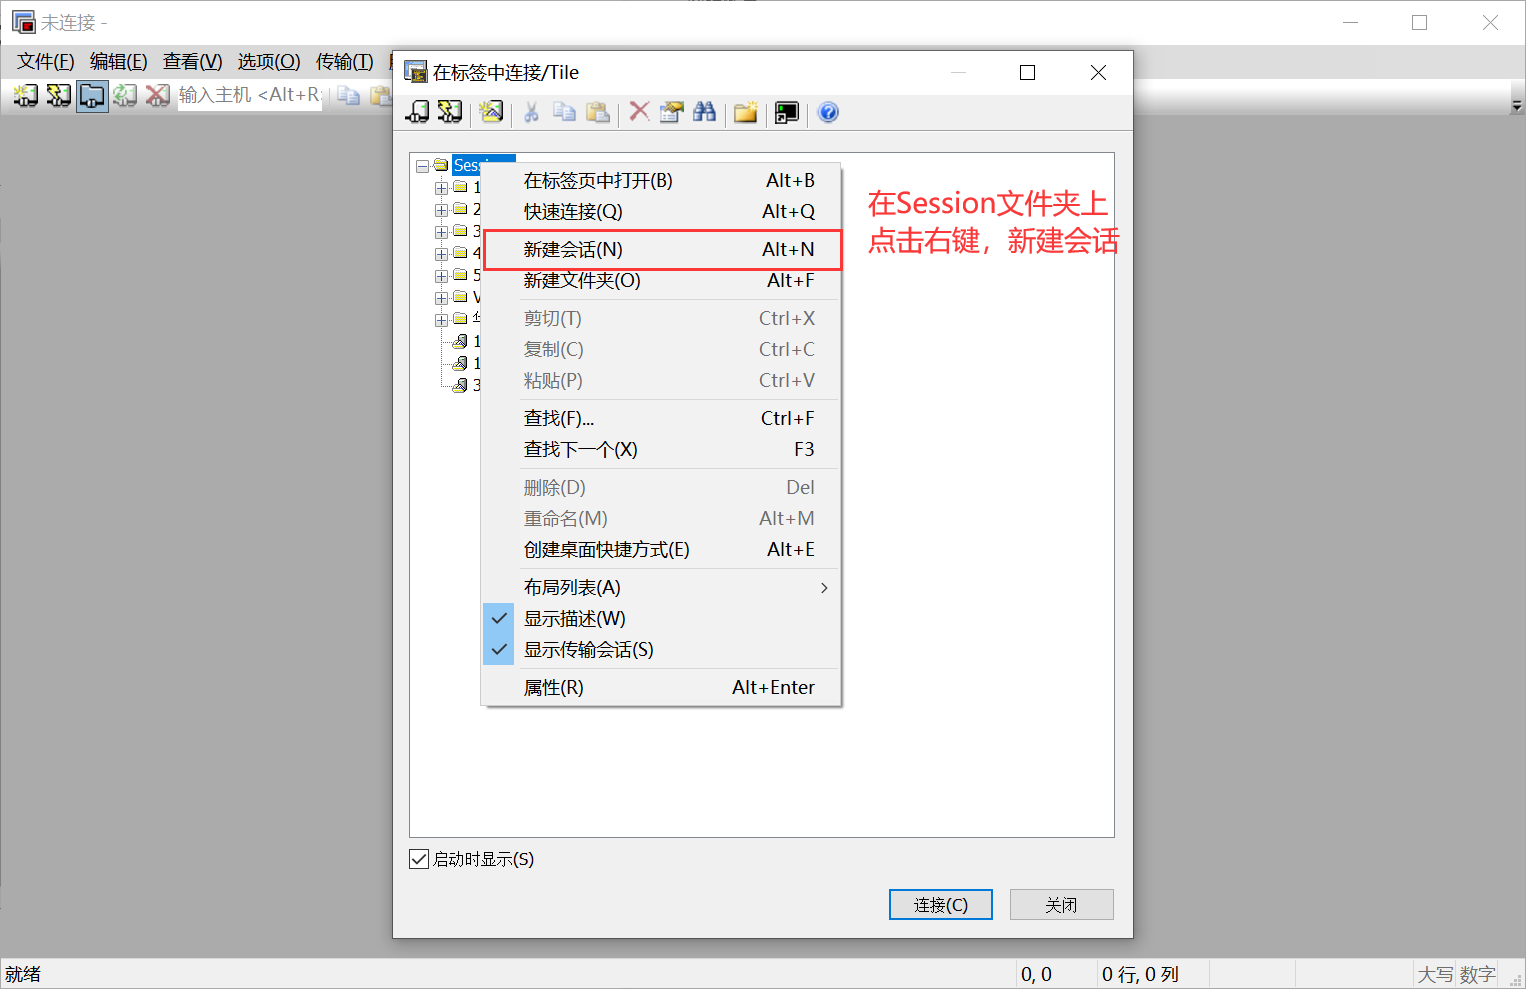
Task: Select the highlighted Sessions root folder in the tree
Action: [484, 165]
